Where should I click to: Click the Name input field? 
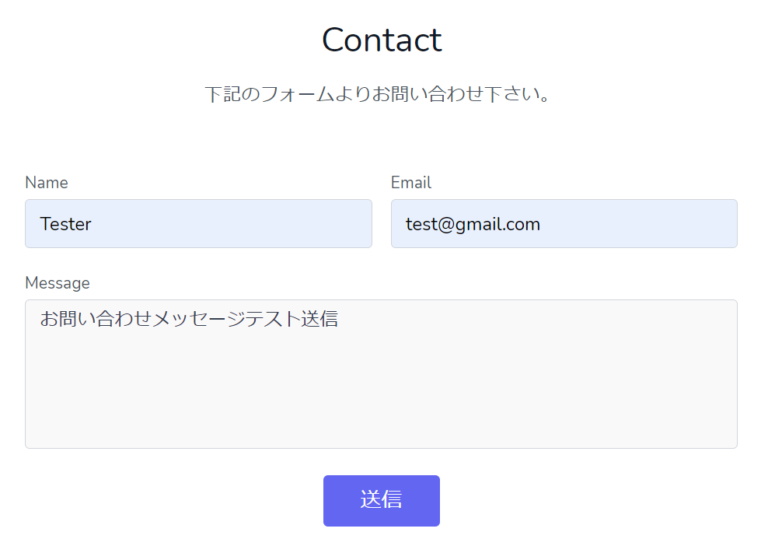(198, 223)
